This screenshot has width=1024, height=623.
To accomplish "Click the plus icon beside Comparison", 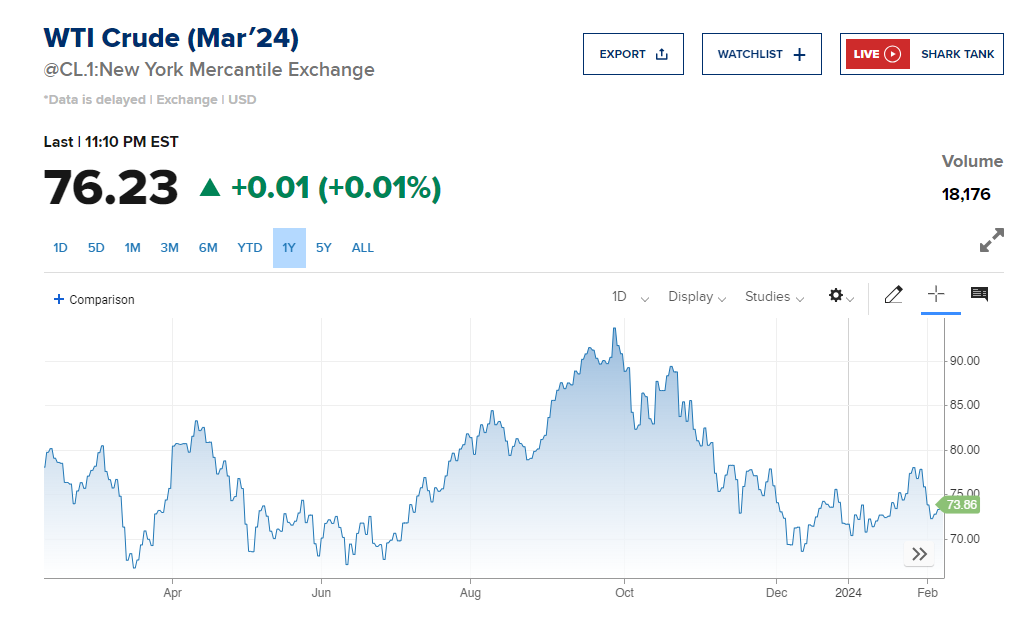I will (x=59, y=299).
